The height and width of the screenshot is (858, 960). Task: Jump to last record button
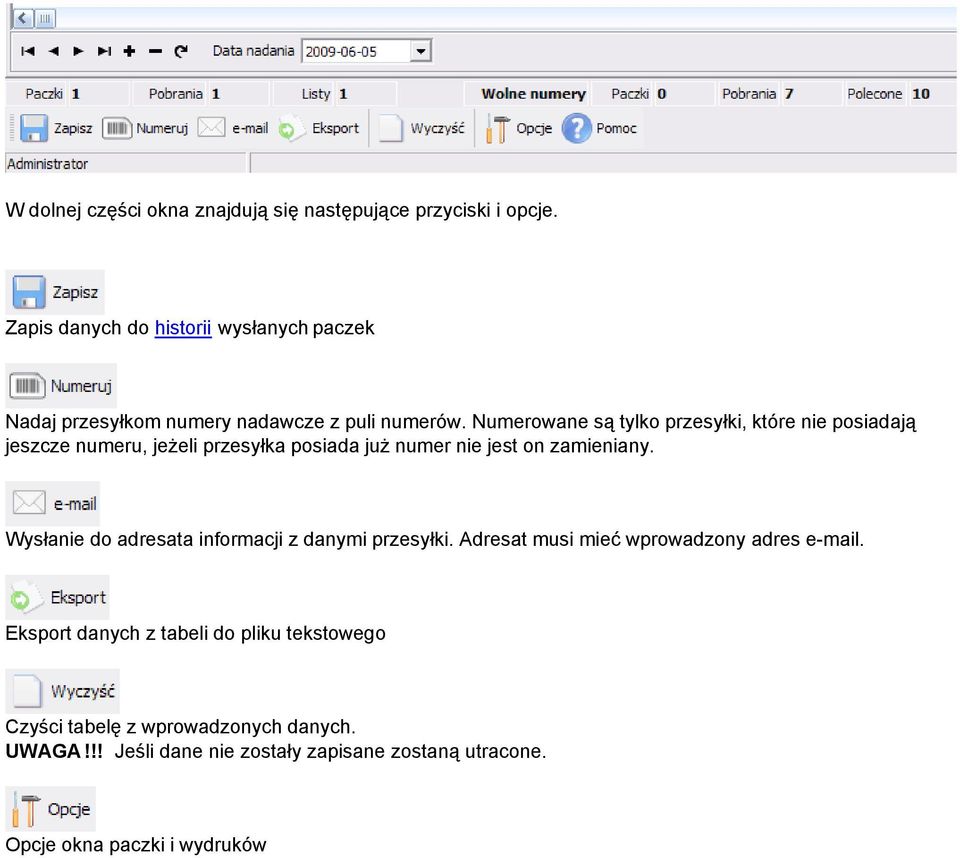(x=104, y=51)
